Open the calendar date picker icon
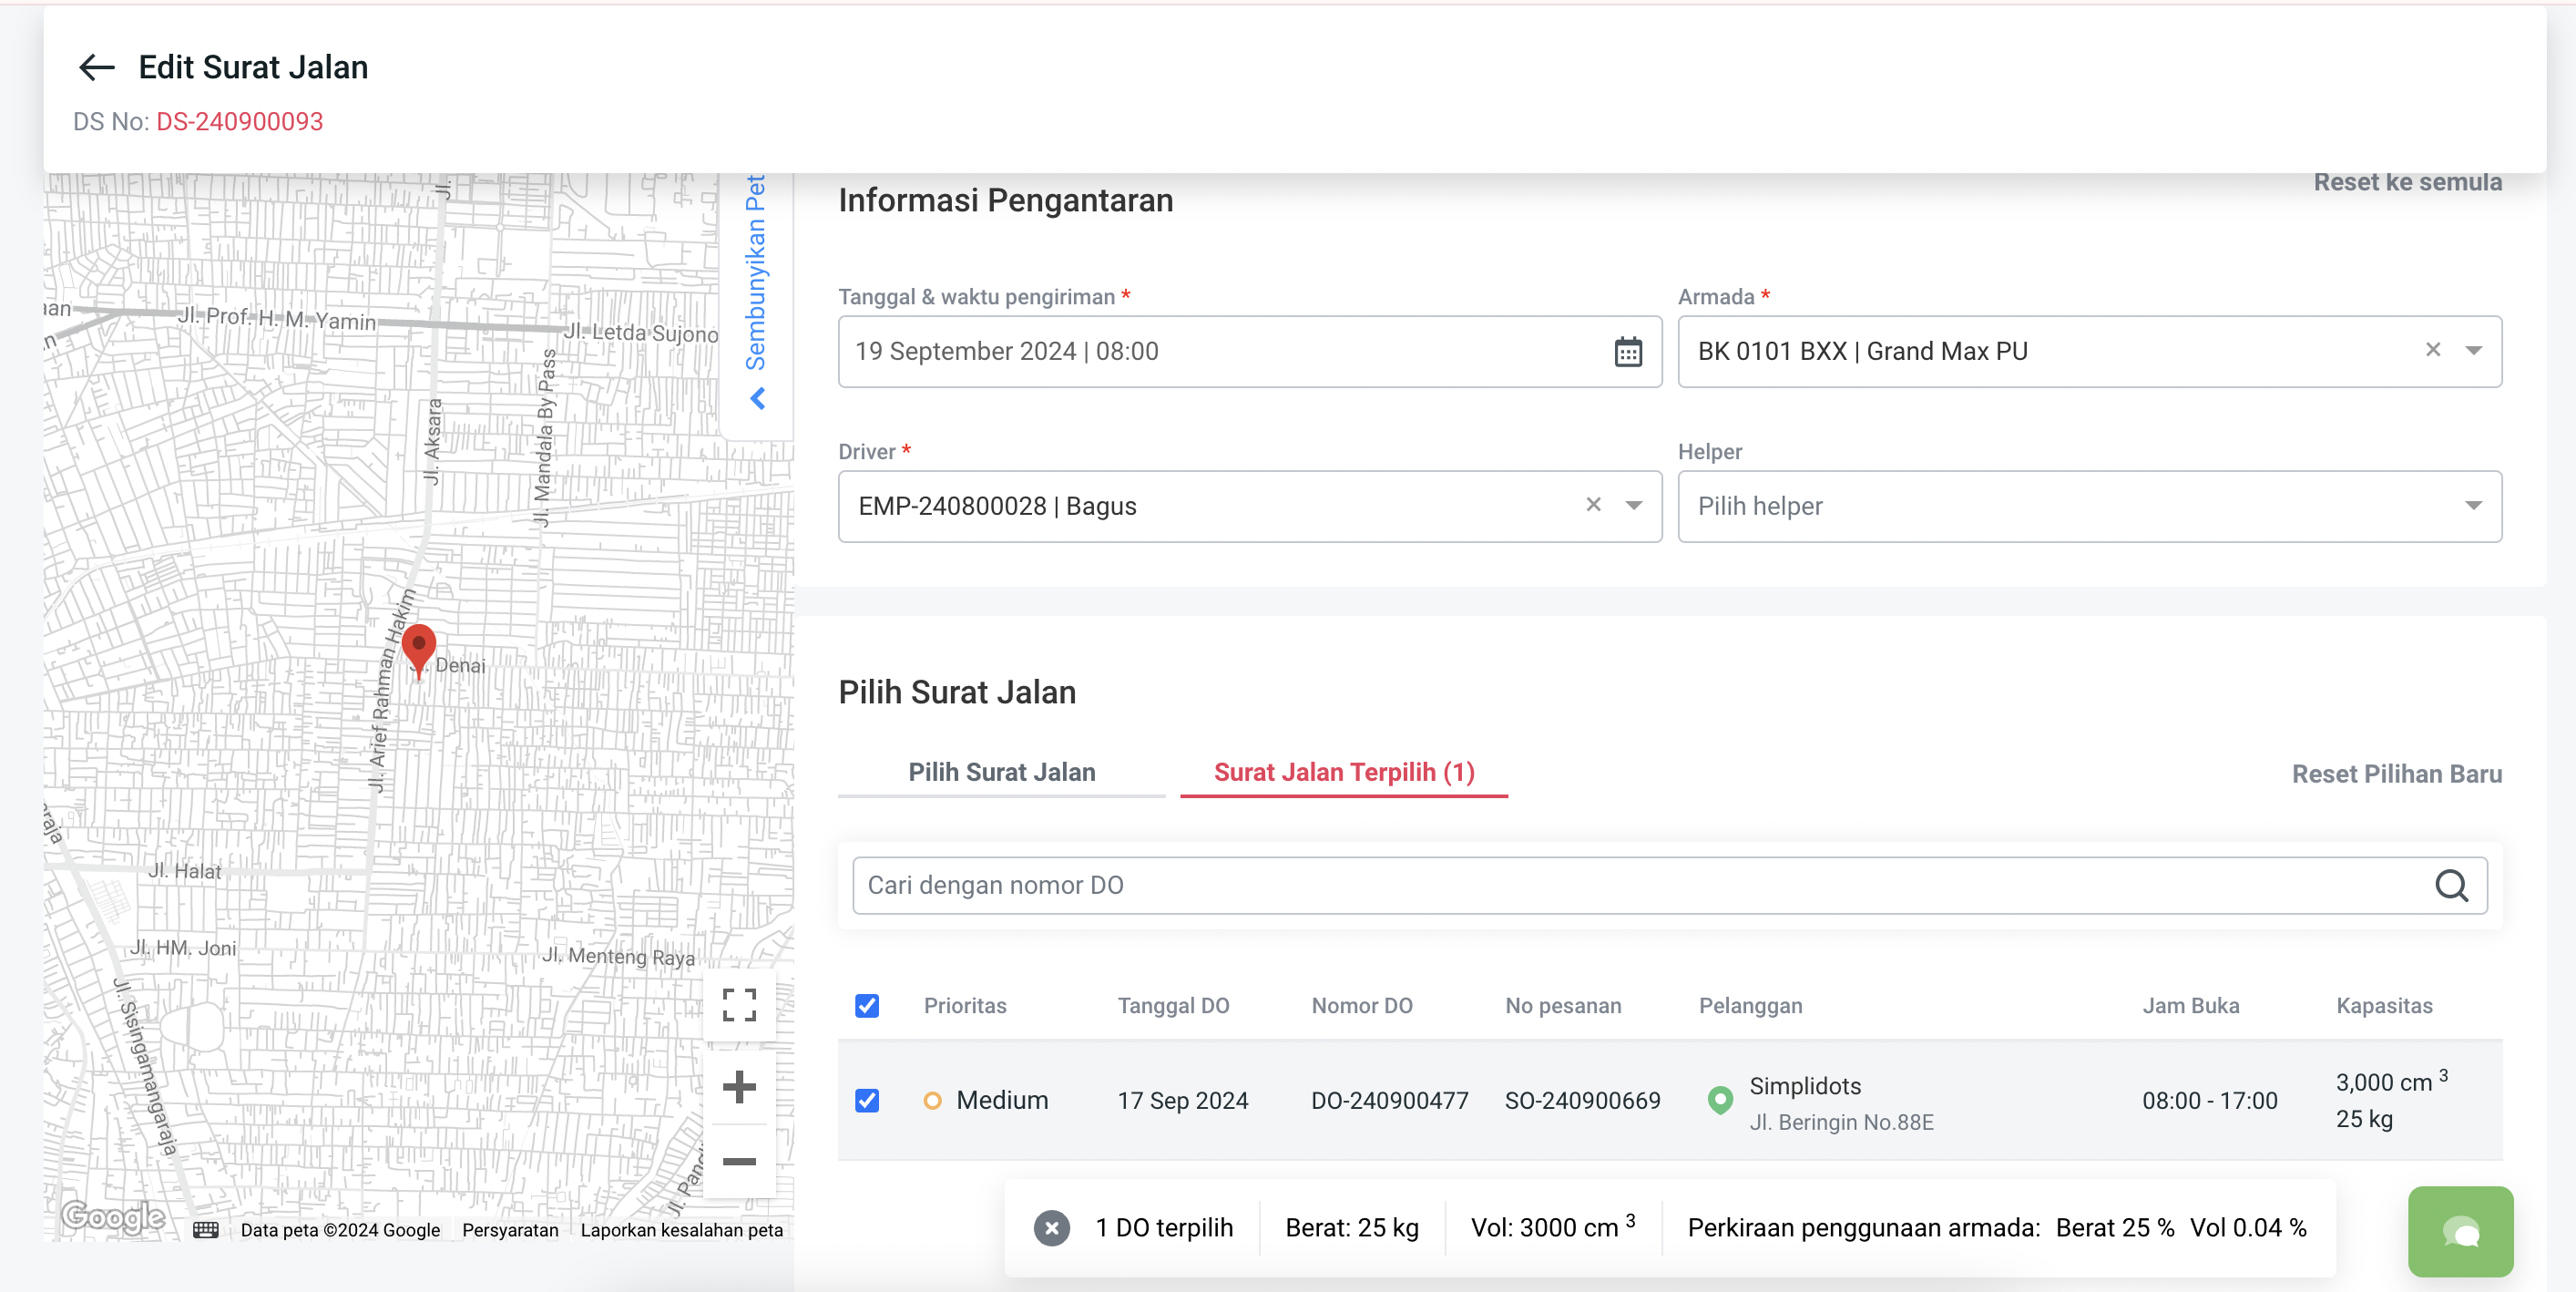The height and width of the screenshot is (1292, 2576). click(x=1627, y=352)
